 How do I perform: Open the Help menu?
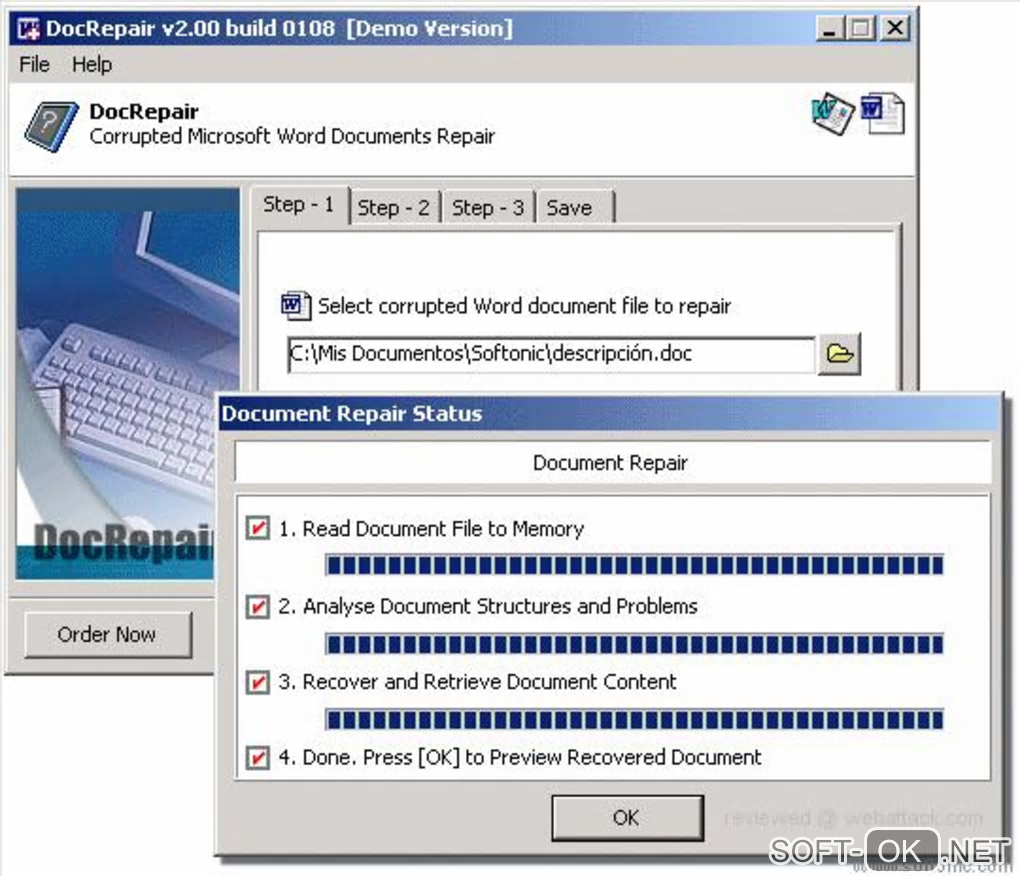click(92, 64)
